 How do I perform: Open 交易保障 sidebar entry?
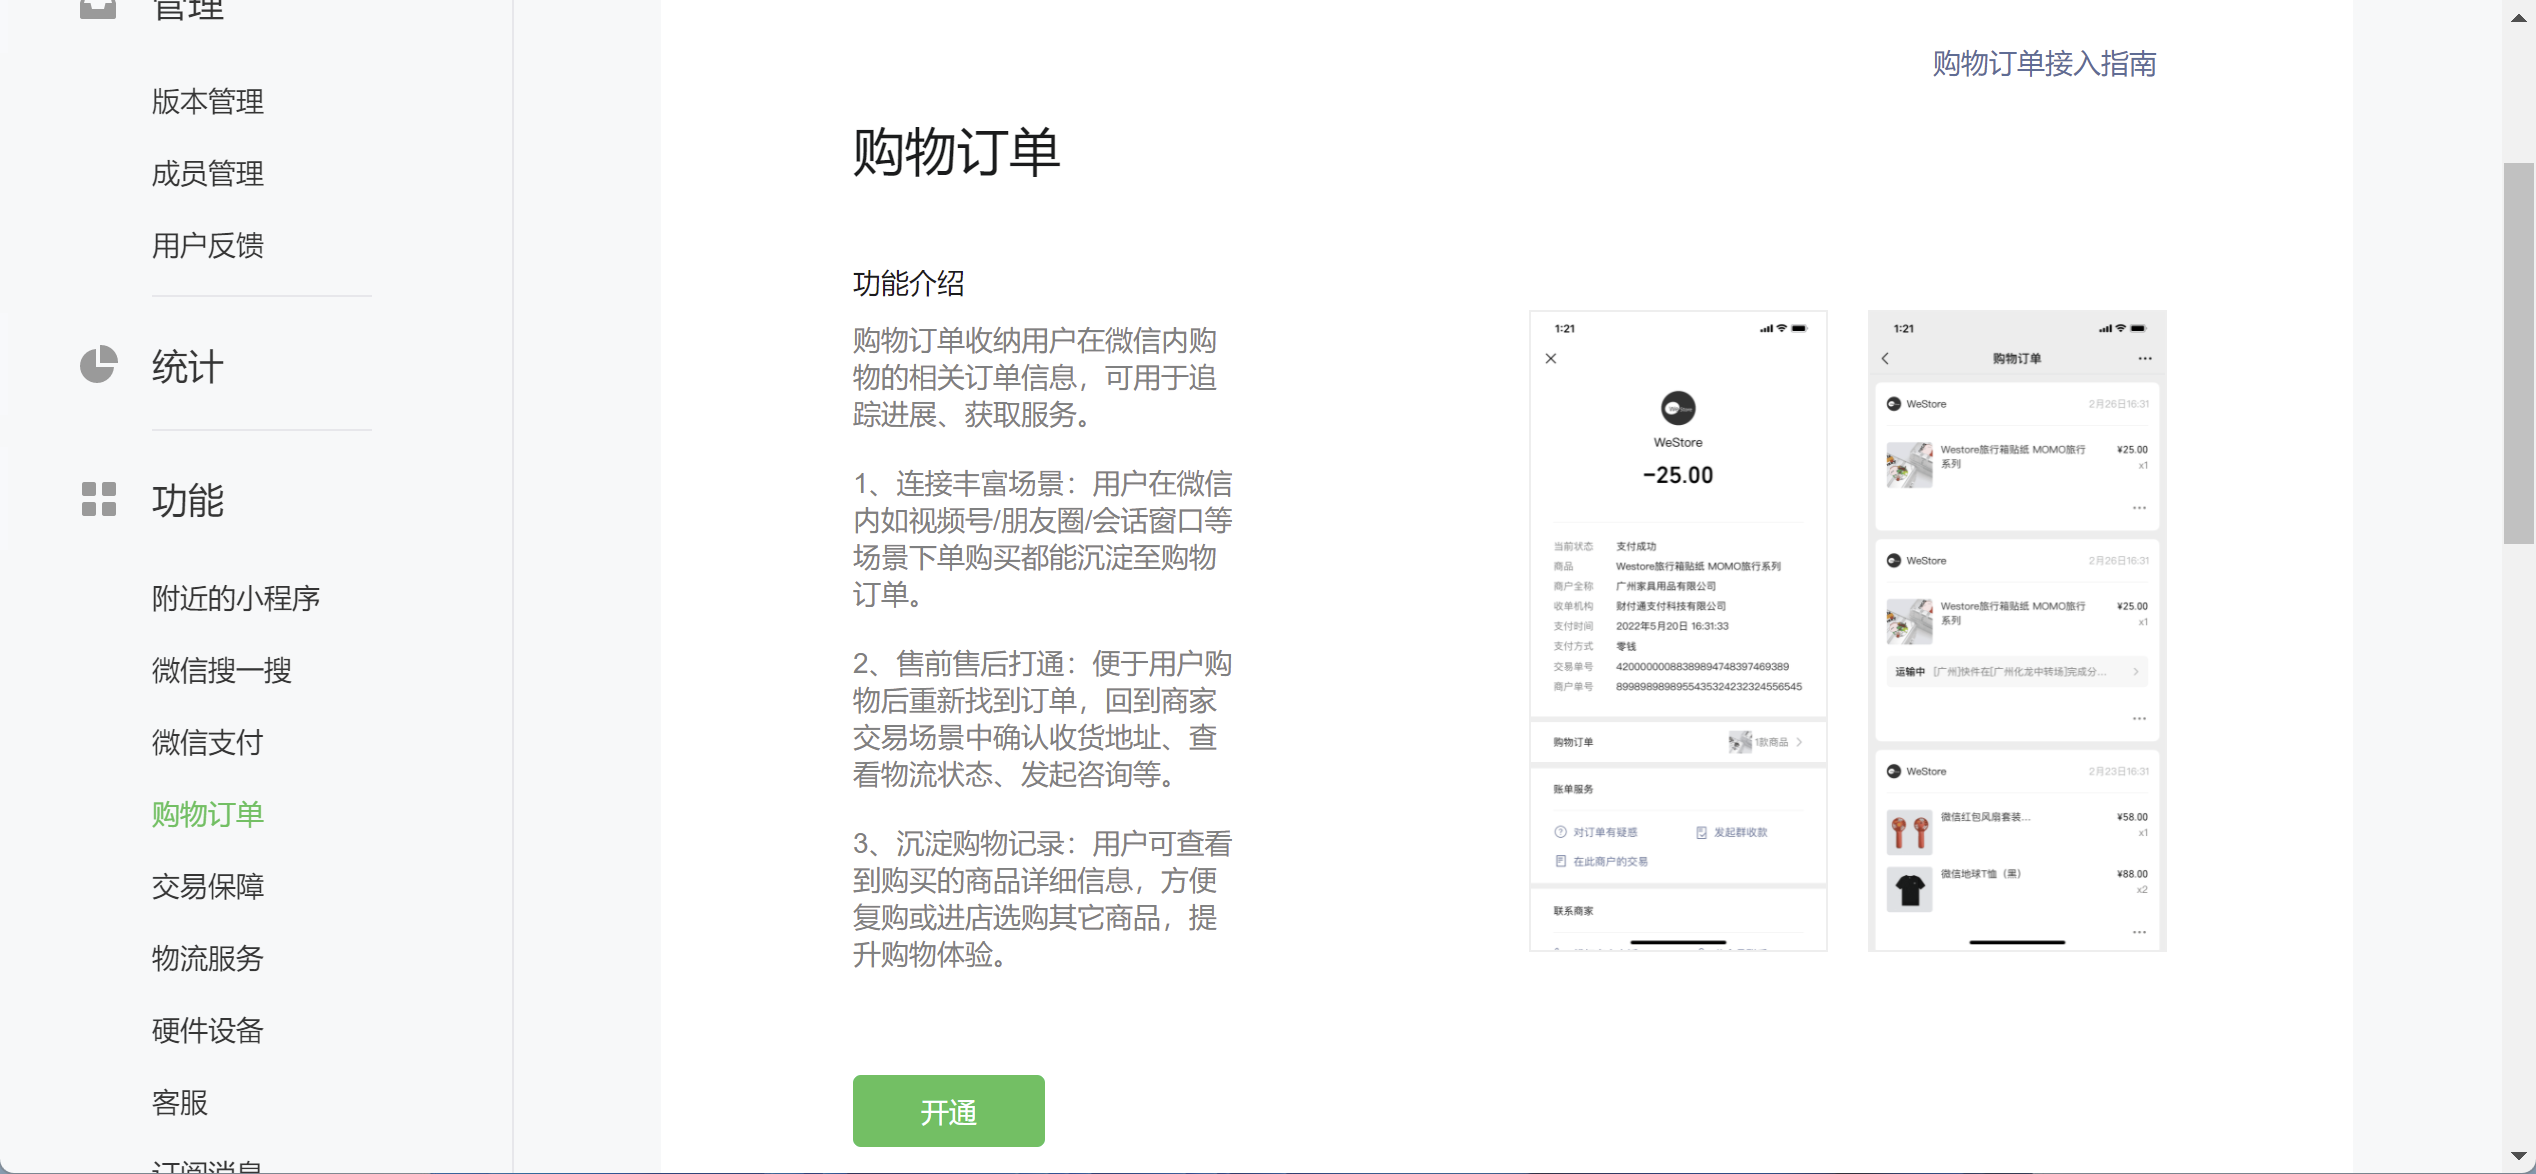coord(207,886)
